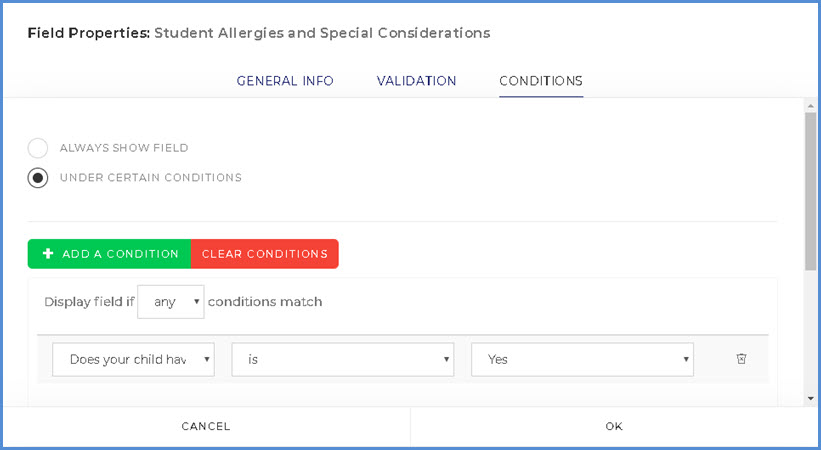Open the 'any' conditions match dropdown

(x=170, y=302)
